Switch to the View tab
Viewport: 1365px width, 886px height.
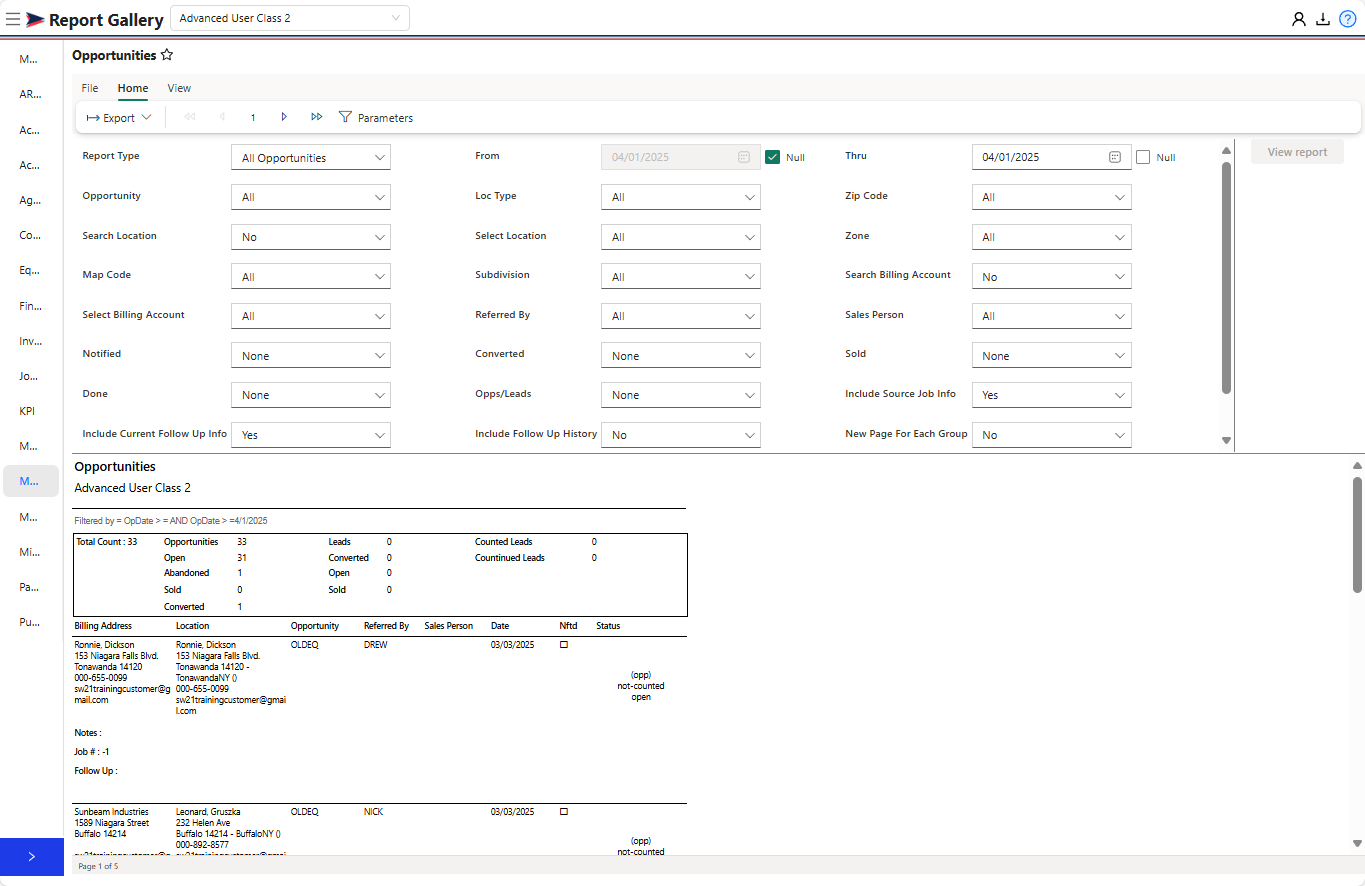tap(179, 88)
